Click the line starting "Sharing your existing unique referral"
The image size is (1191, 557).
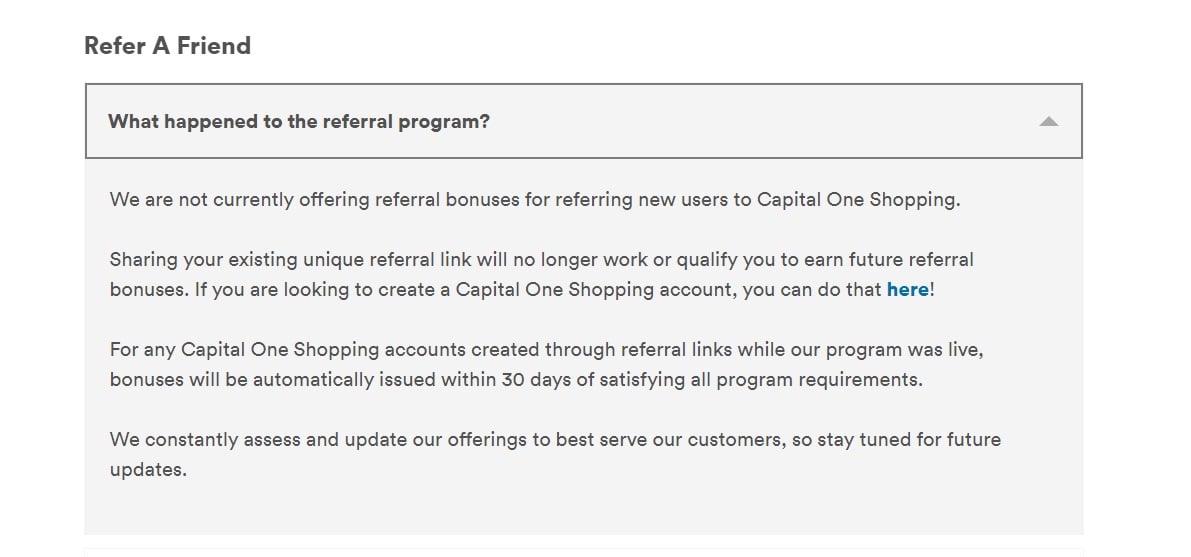[542, 260]
